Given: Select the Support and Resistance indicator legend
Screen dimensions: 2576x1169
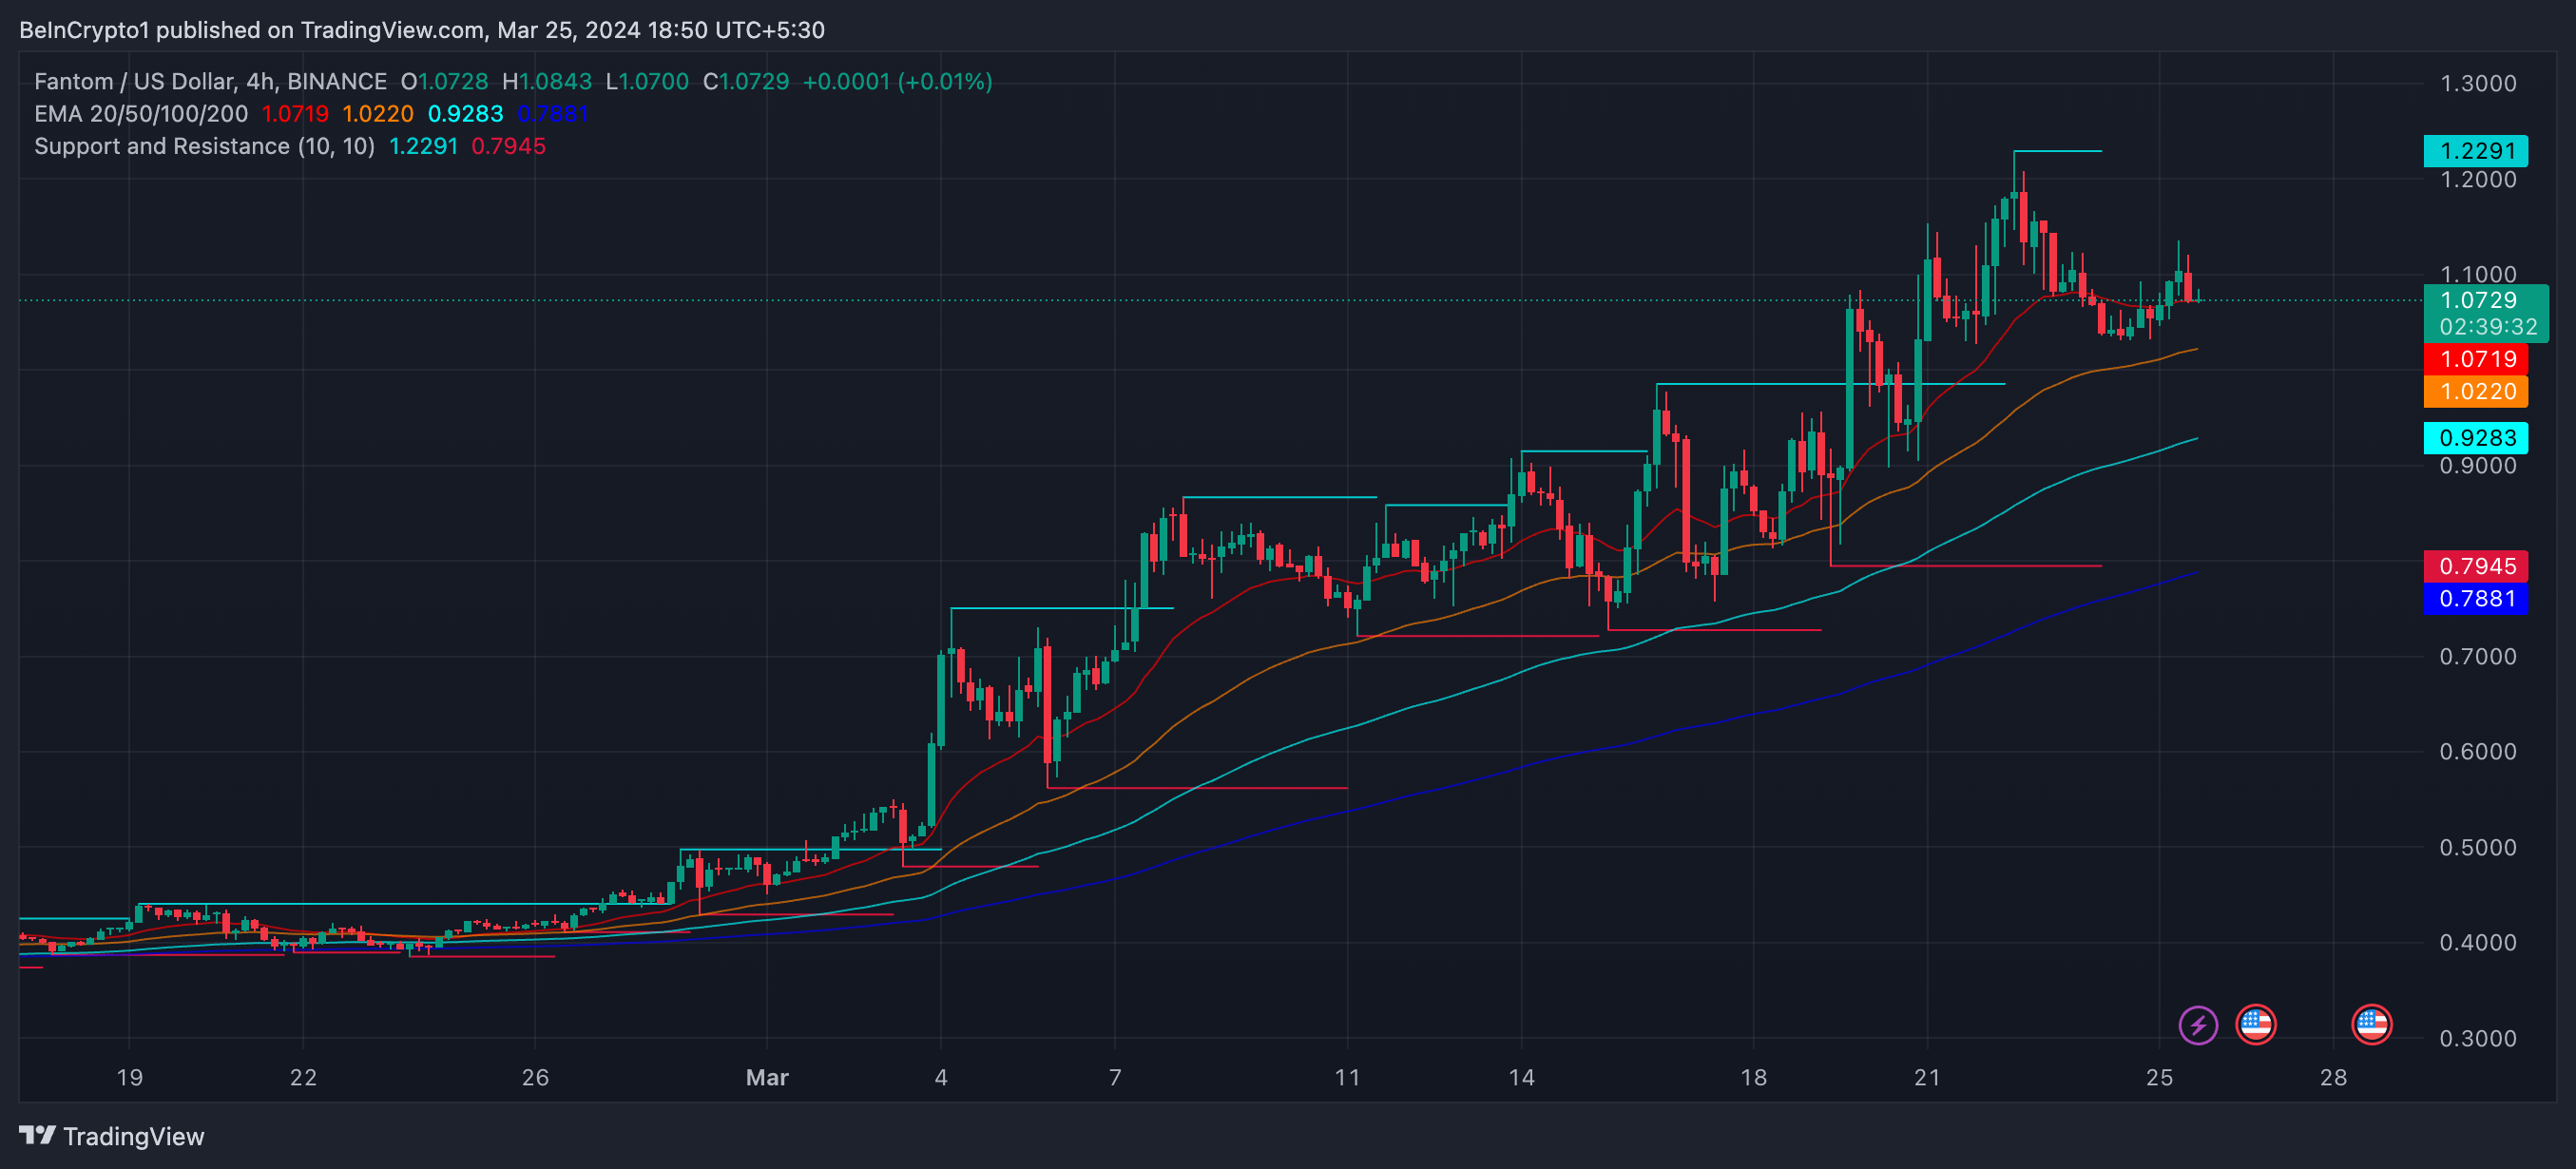Looking at the screenshot, I should click(204, 146).
